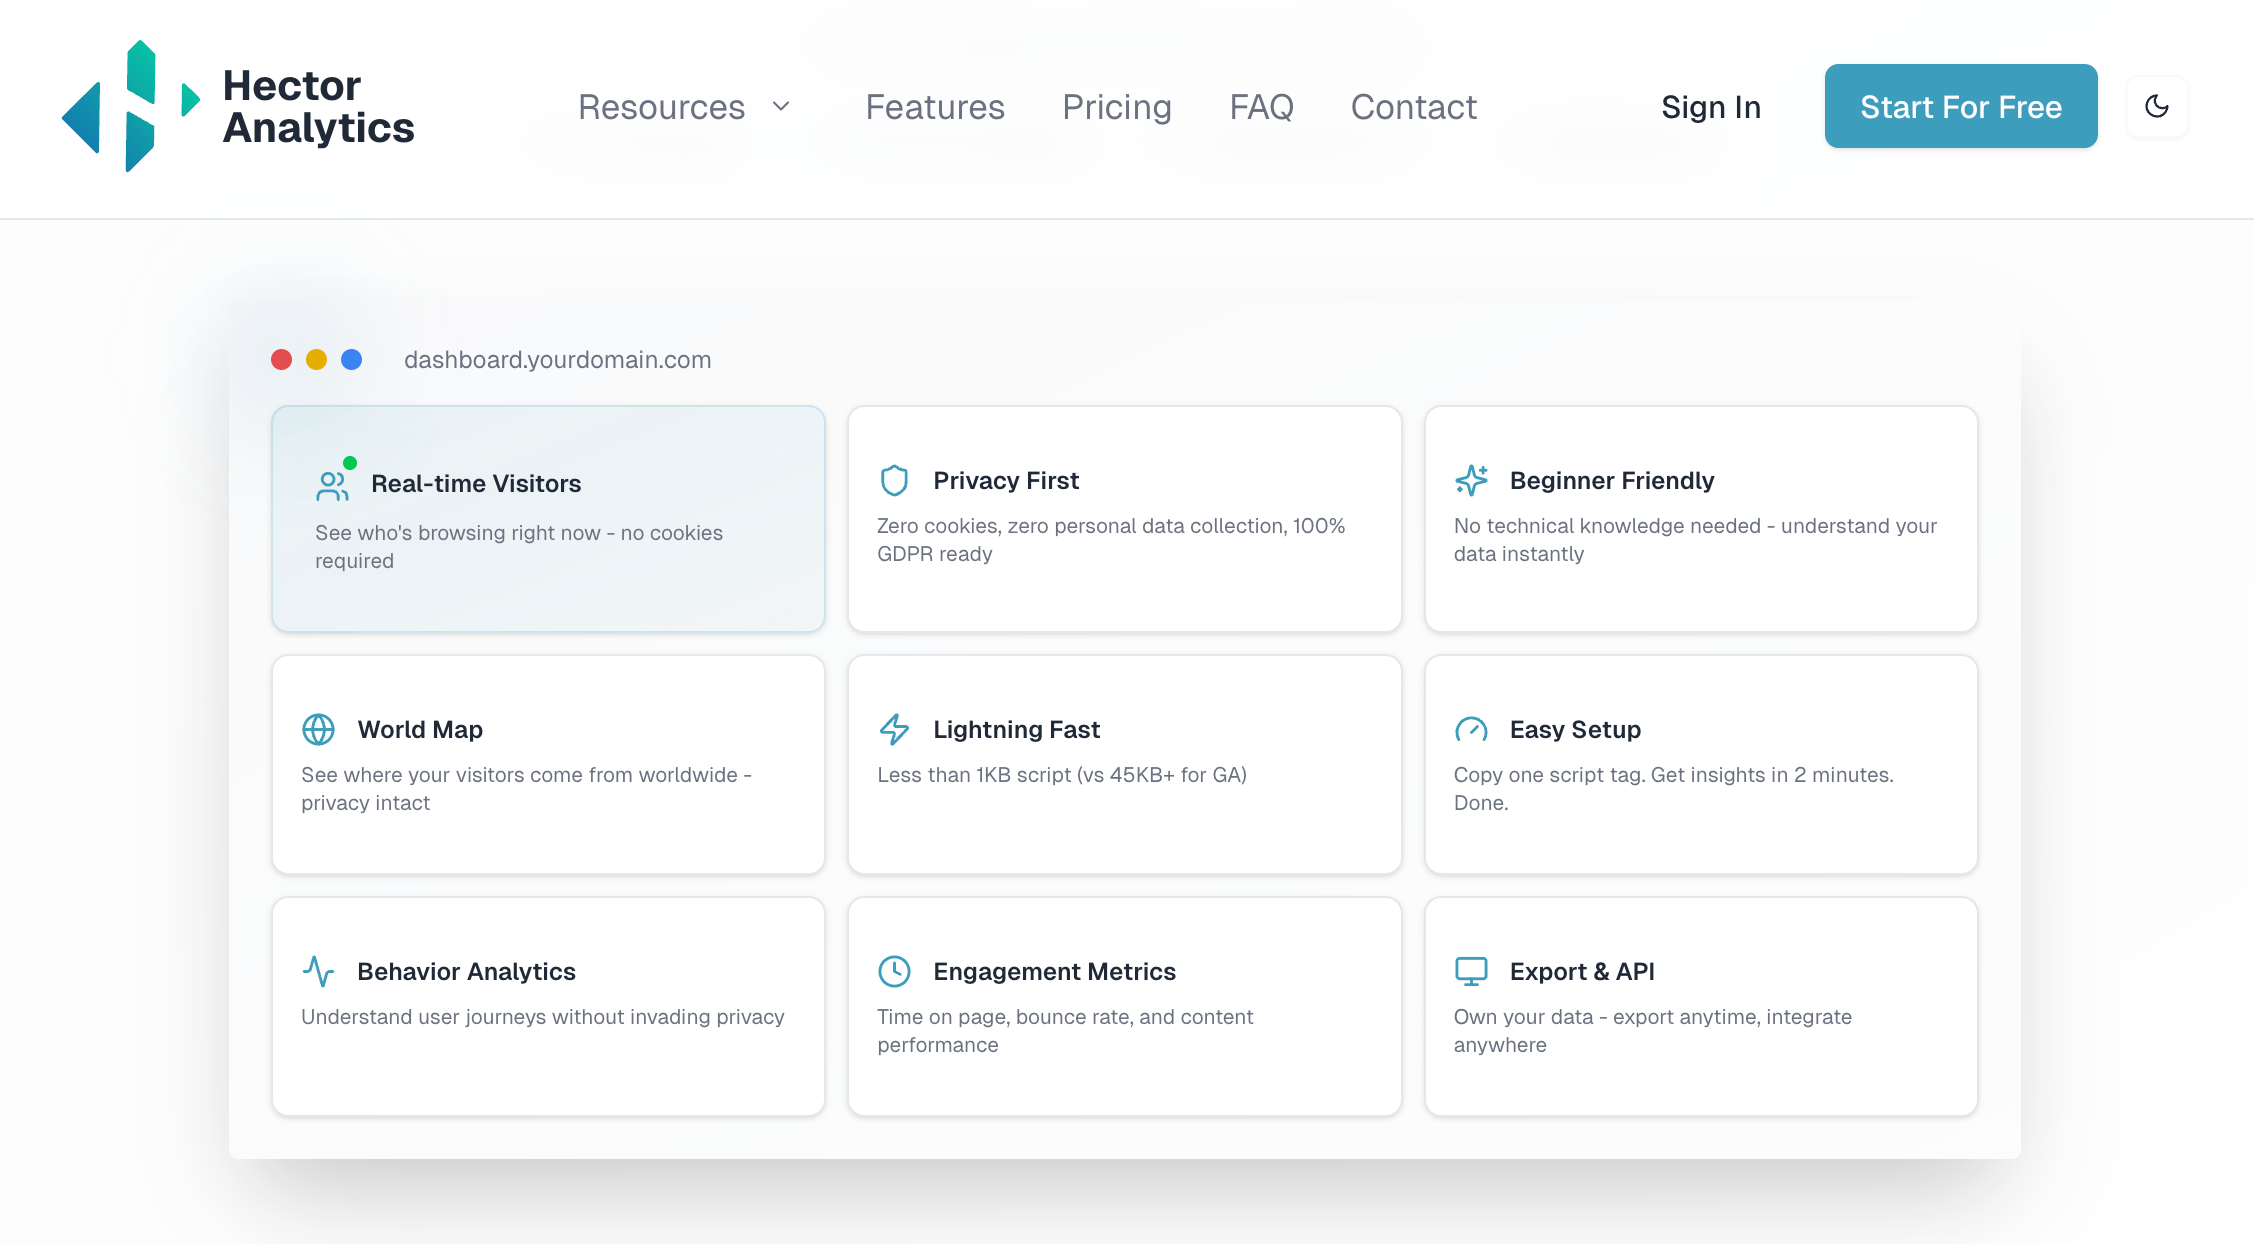Viewport: 2254px width, 1244px height.
Task: Click the Behavior Analytics pulse icon
Action: (318, 972)
